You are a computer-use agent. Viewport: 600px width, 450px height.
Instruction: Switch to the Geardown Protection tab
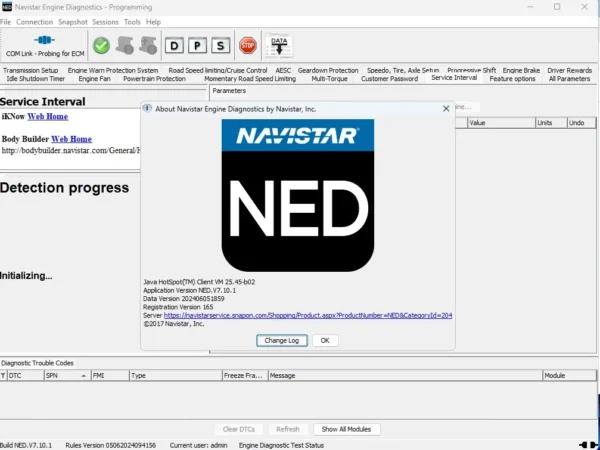pyautogui.click(x=328, y=70)
